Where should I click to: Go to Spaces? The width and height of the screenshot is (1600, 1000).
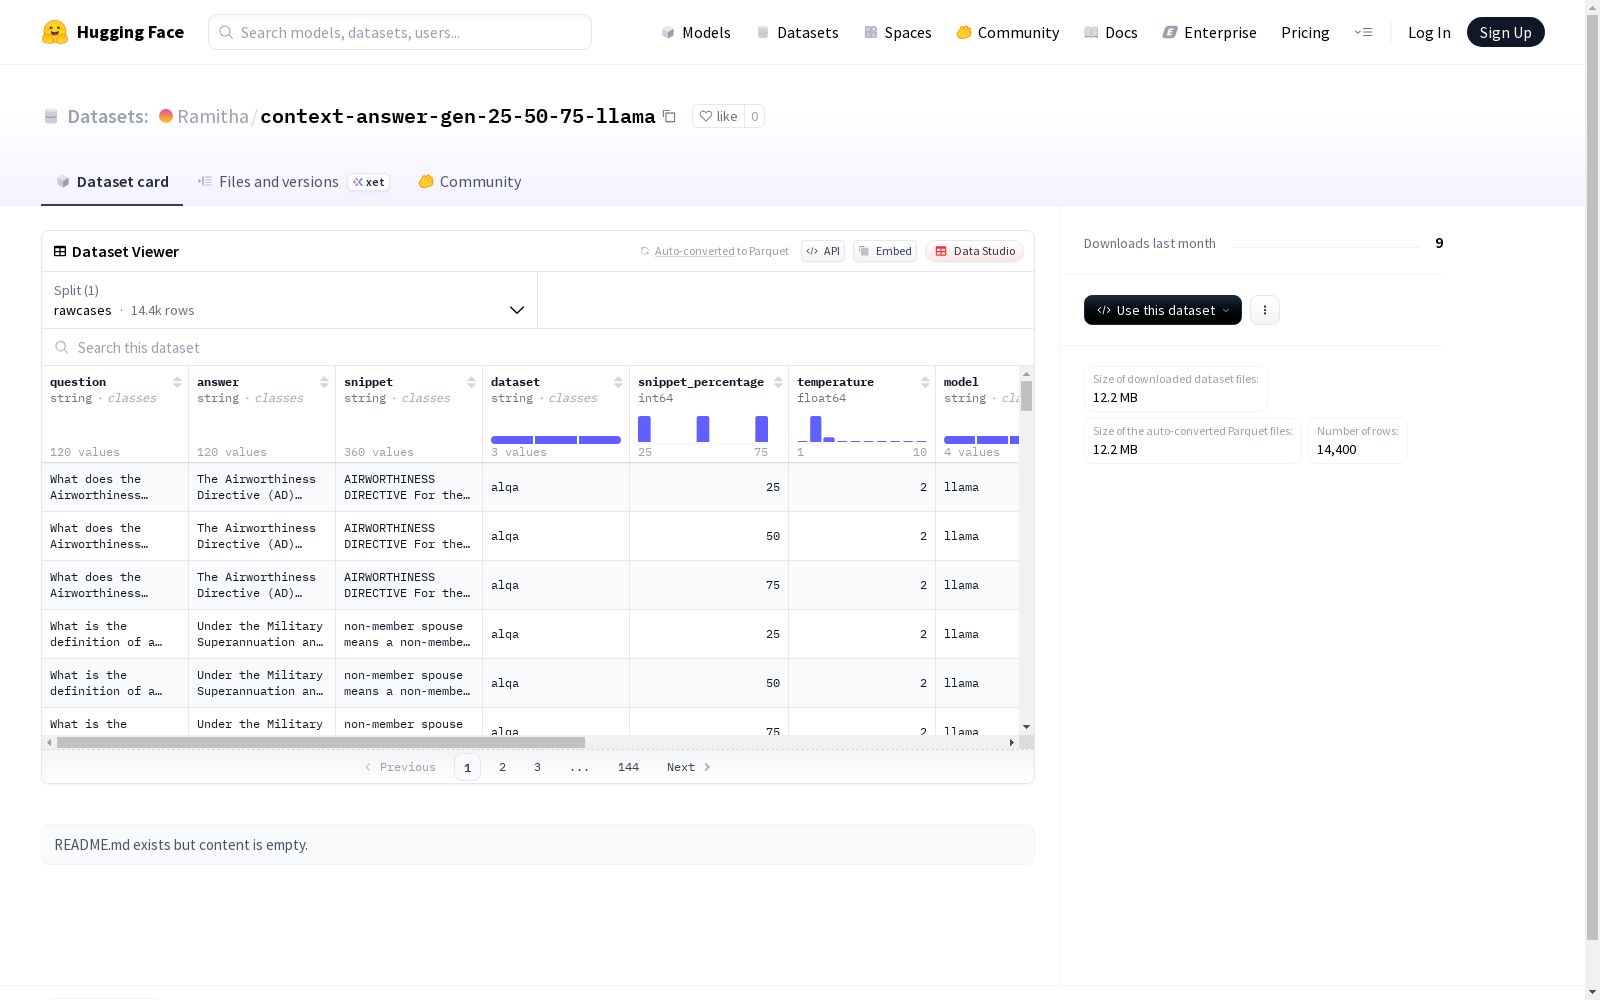click(898, 32)
